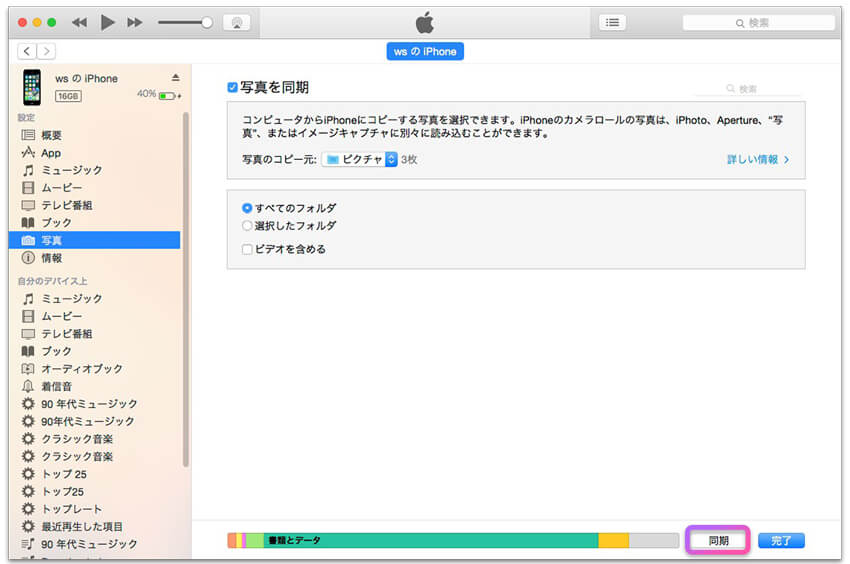Image resolution: width=850 pixels, height=564 pixels.
Task: Select 'トップ 25' playlist
Action: pos(94,474)
